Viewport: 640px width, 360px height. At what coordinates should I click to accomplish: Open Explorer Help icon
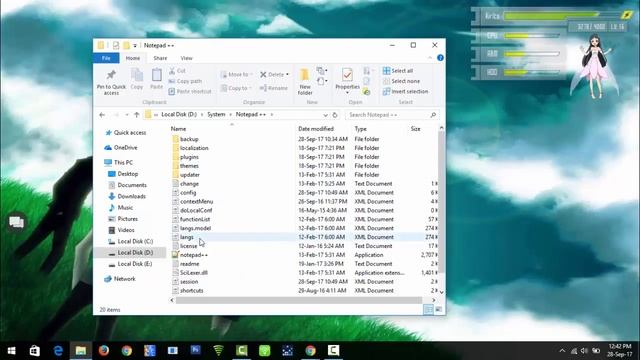pyautogui.click(x=440, y=58)
